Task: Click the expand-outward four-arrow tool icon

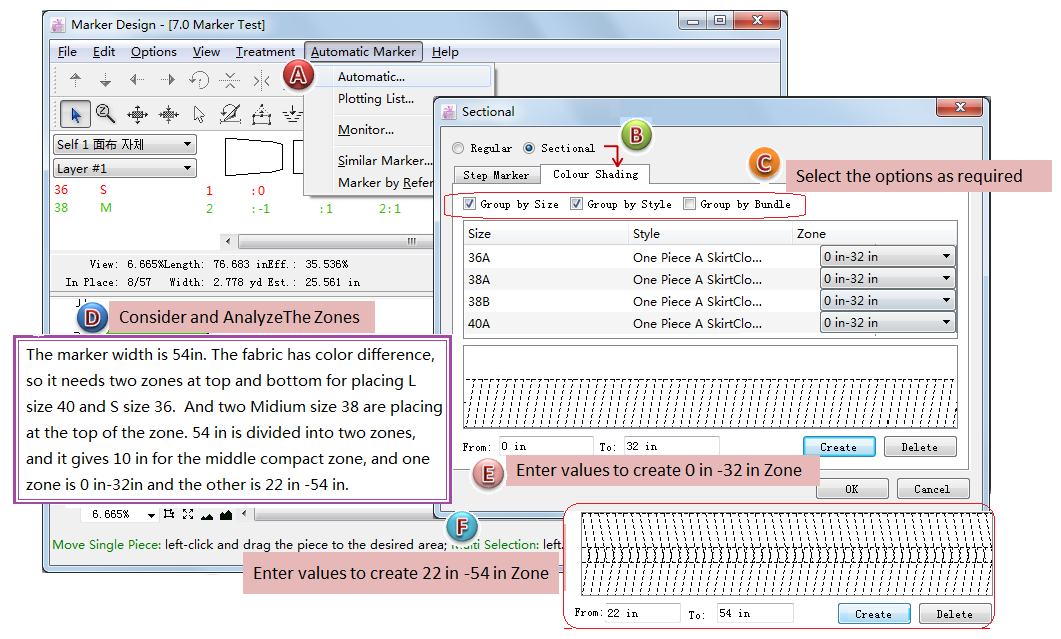Action: pyautogui.click(x=137, y=113)
